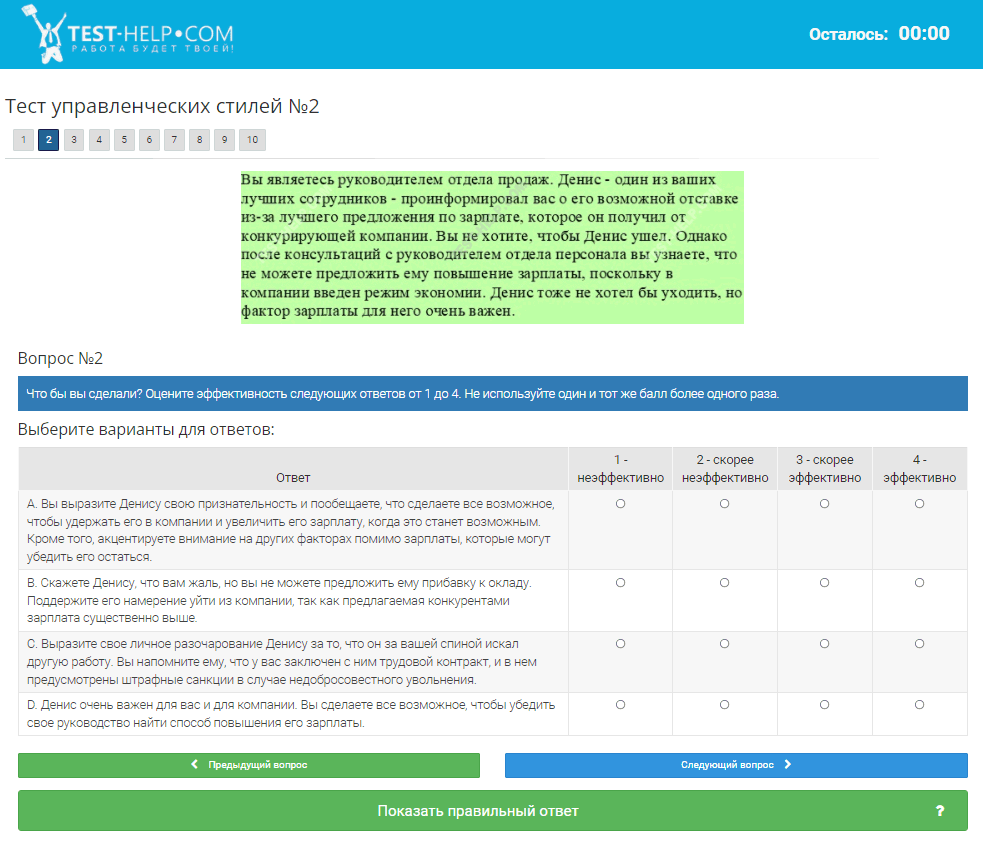The height and width of the screenshot is (851, 983).
Task: Rate answer B as 4 - эффективно
Action: 919,583
